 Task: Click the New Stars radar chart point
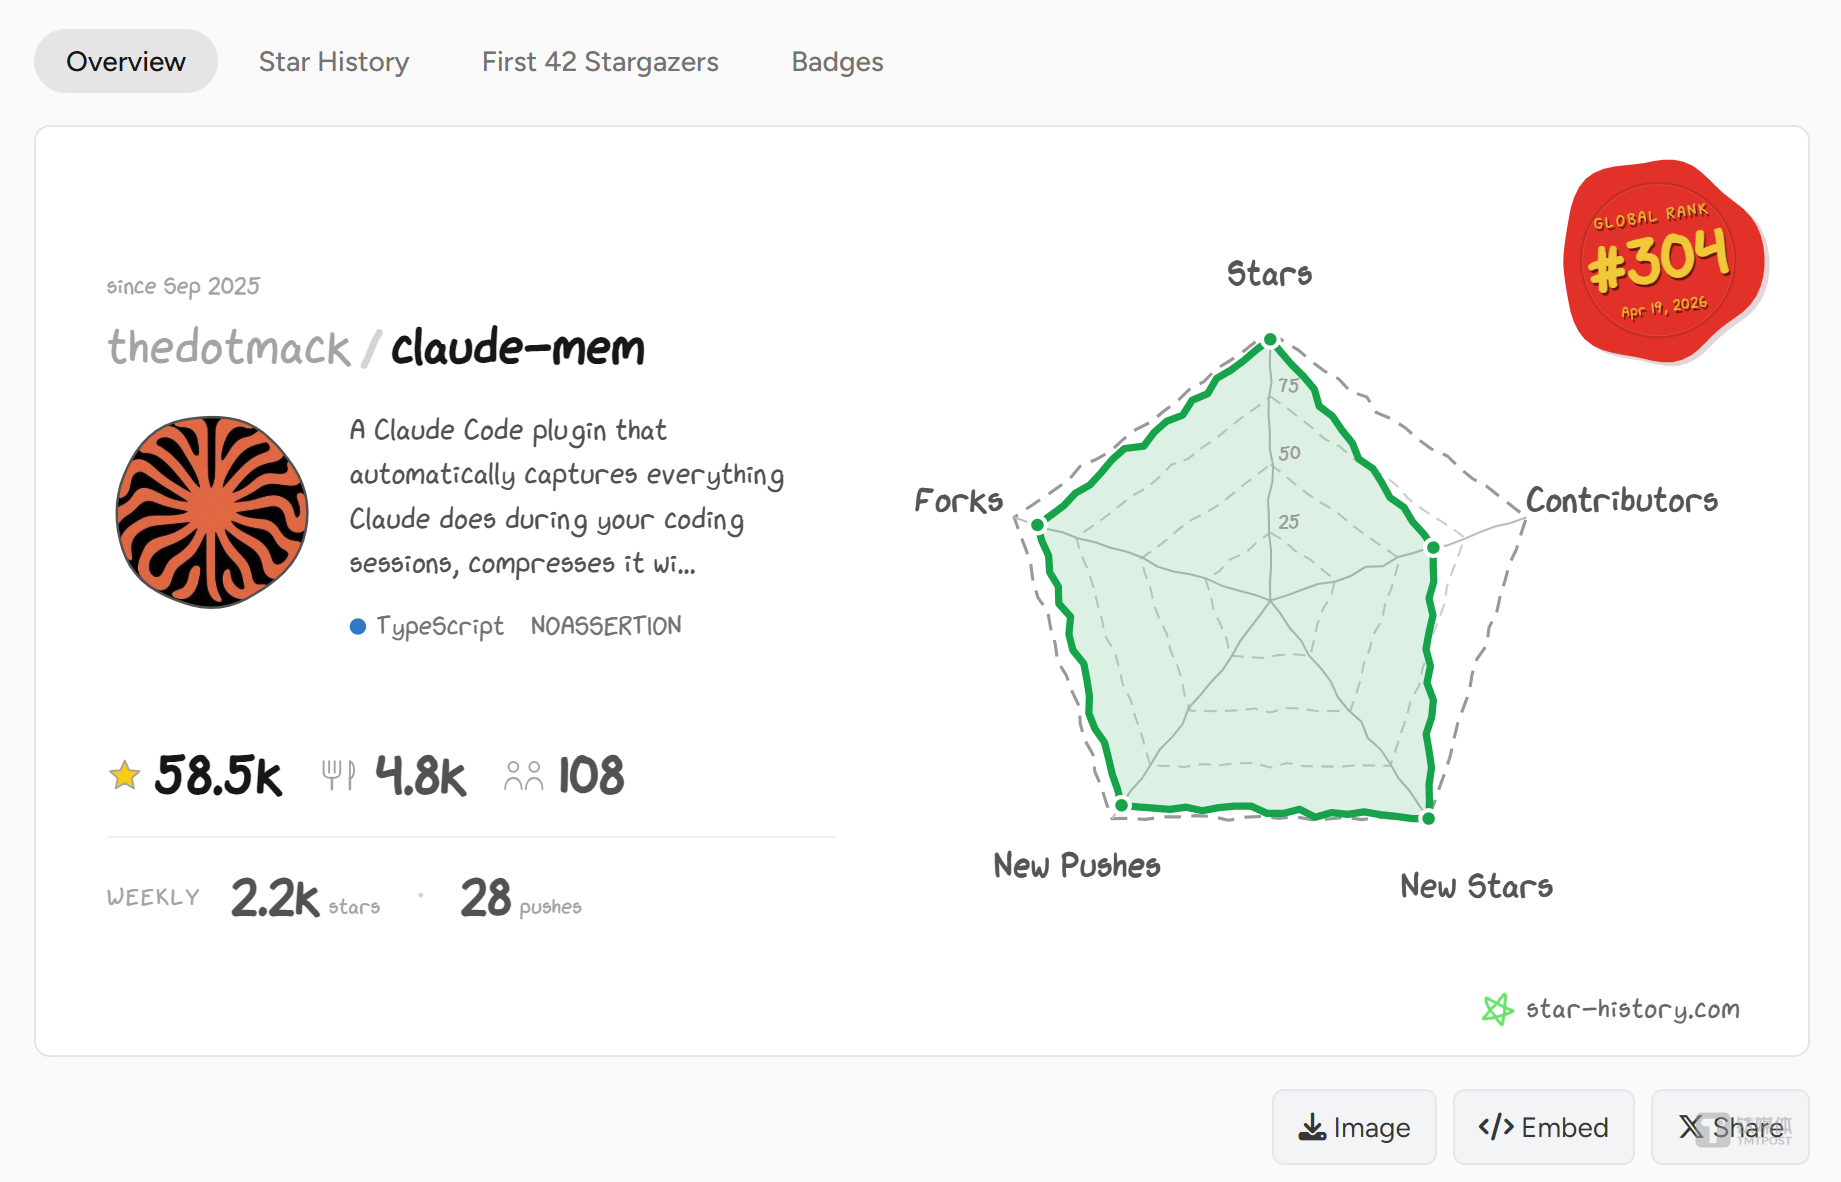(x=1428, y=818)
